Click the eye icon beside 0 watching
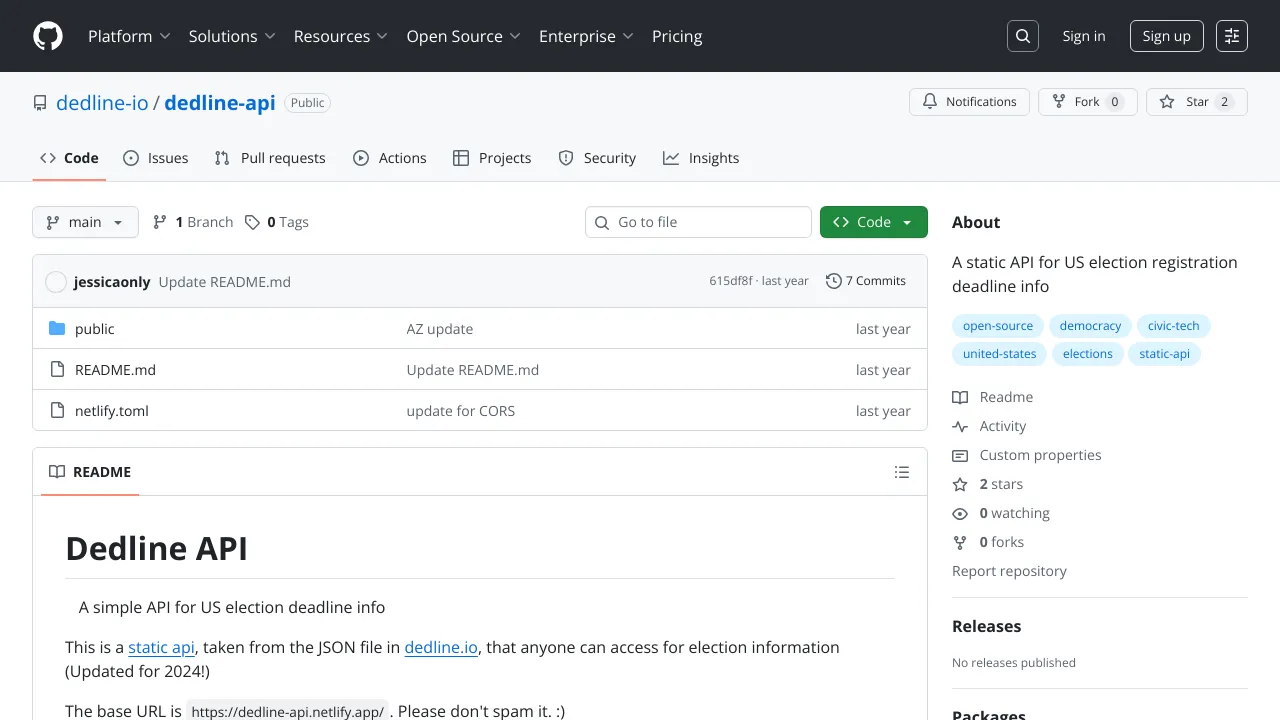1280x720 pixels. pos(960,513)
